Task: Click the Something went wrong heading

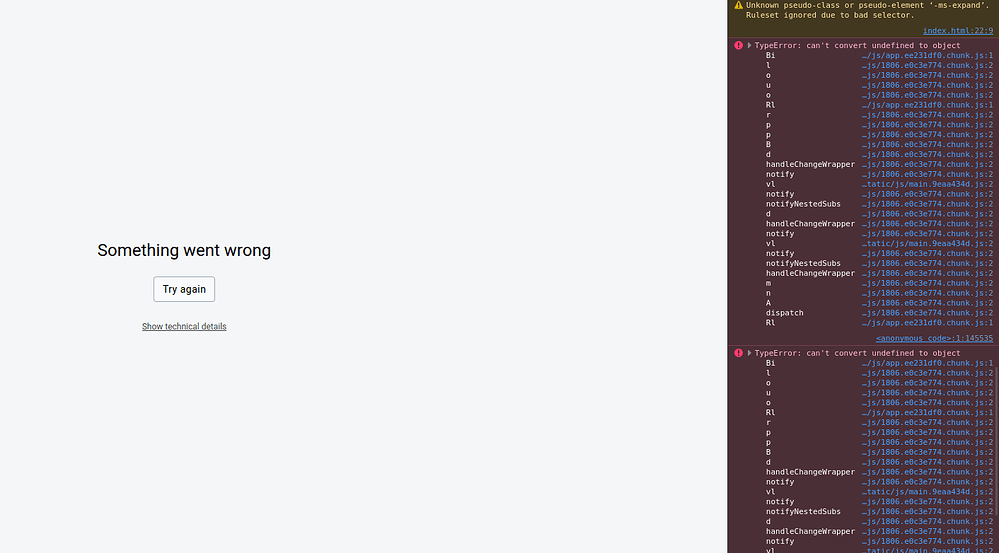Action: pos(184,250)
